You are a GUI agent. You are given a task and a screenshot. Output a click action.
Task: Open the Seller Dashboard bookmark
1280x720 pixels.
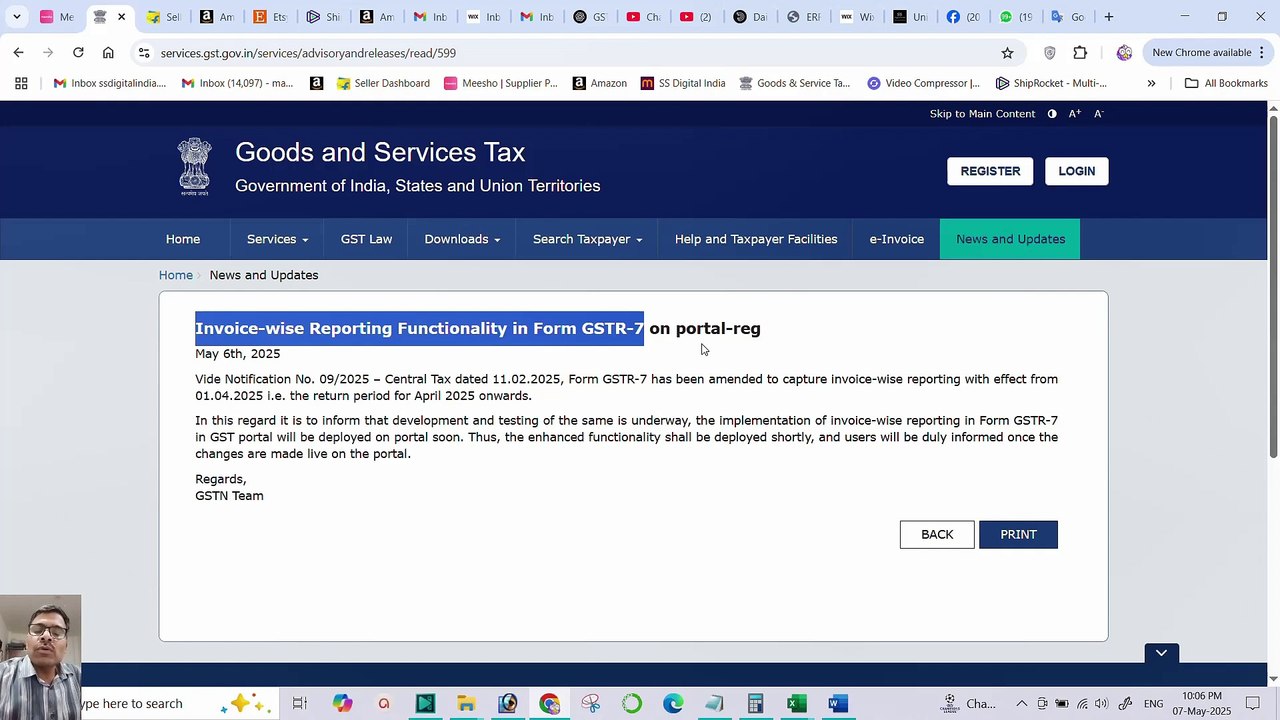[x=383, y=83]
